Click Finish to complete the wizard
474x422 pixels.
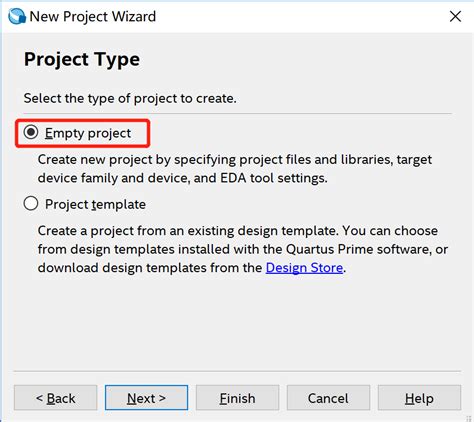point(237,398)
